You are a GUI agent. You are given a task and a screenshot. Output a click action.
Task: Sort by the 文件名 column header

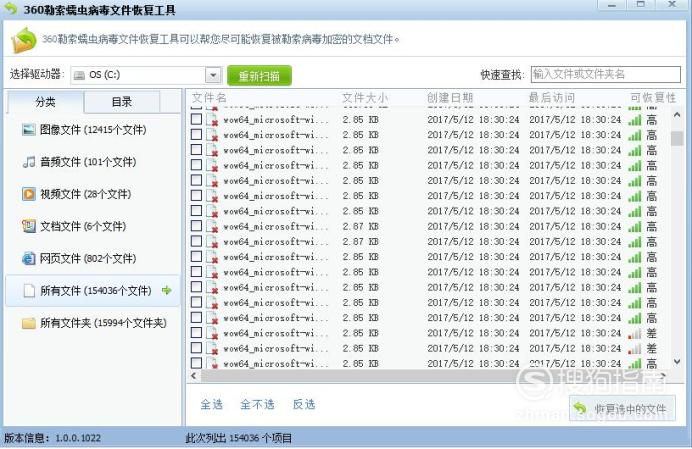coord(209,98)
